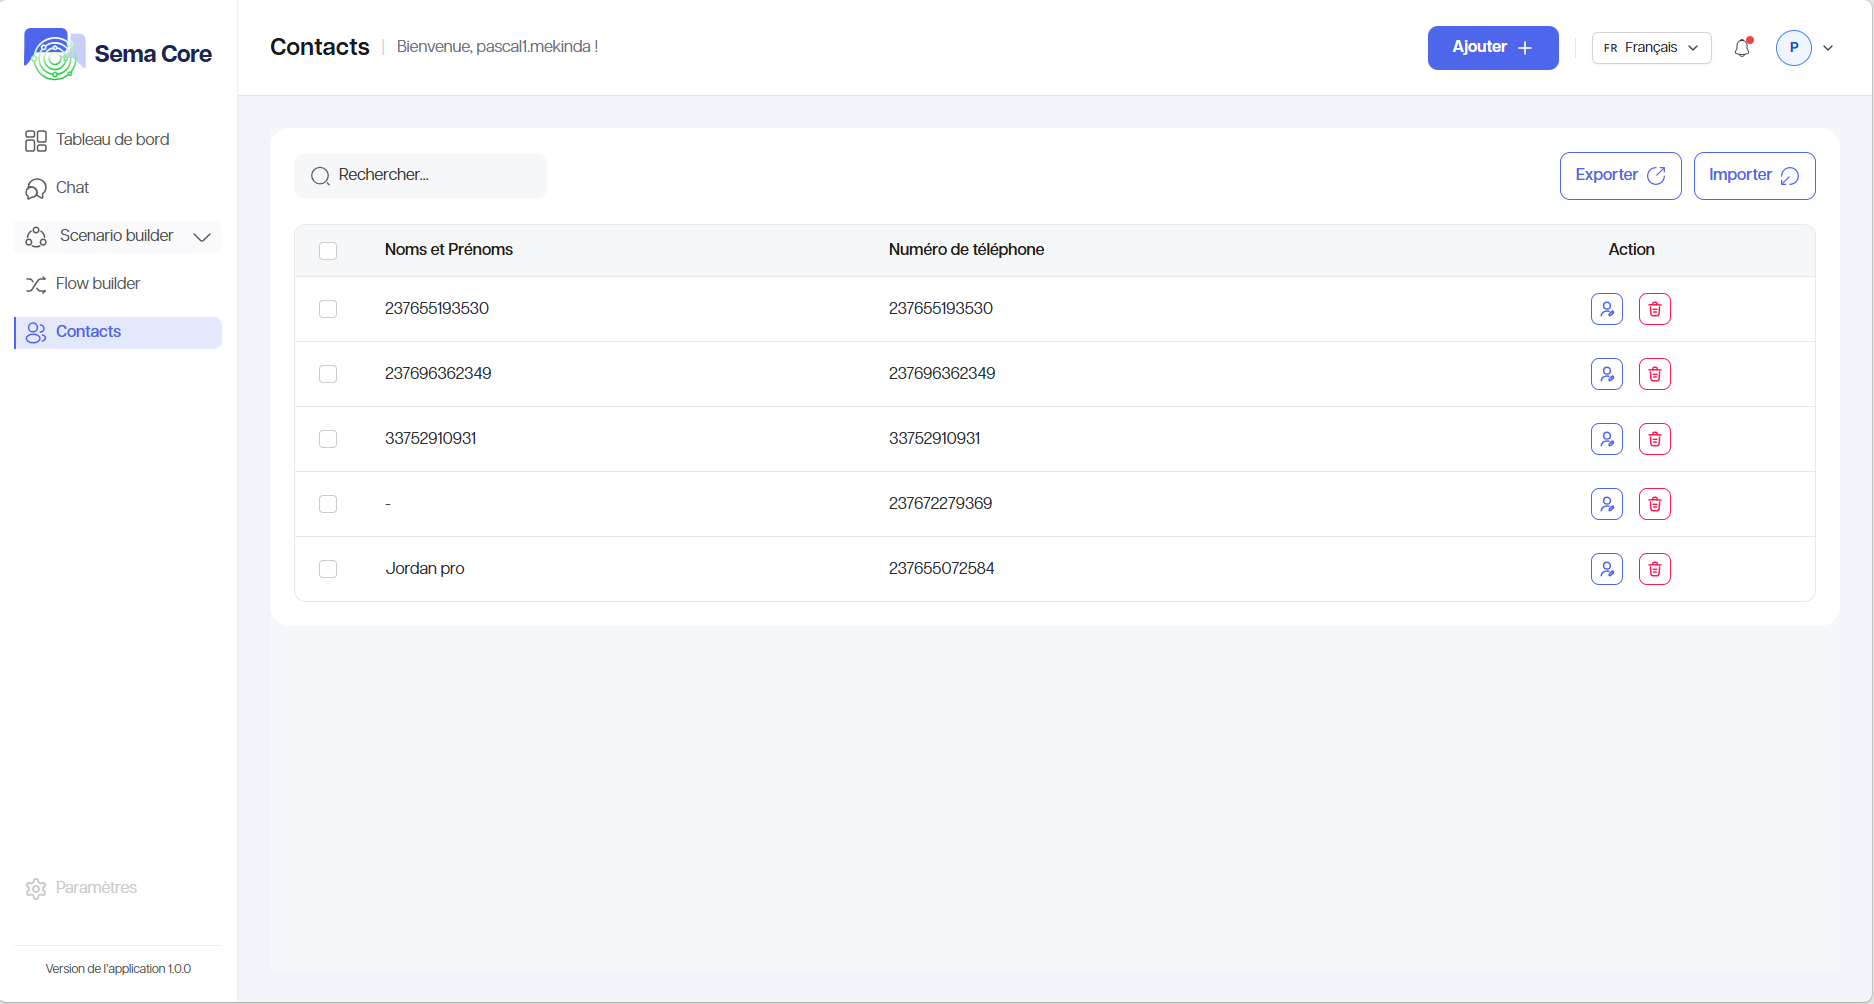This screenshot has height=1004, width=1874.
Task: Delete the contact with phone 237672279369
Action: point(1654,504)
